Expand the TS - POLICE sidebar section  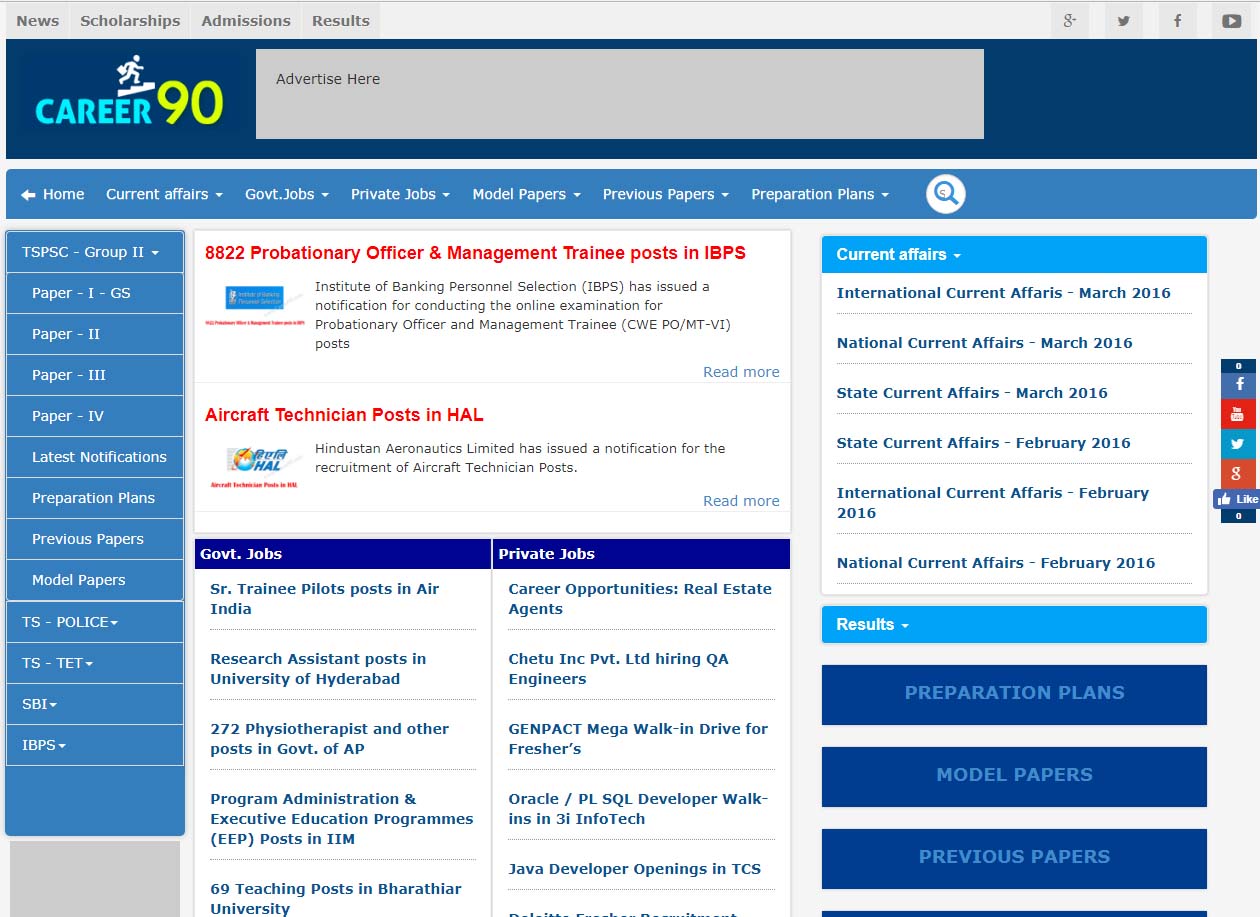pyautogui.click(x=95, y=622)
